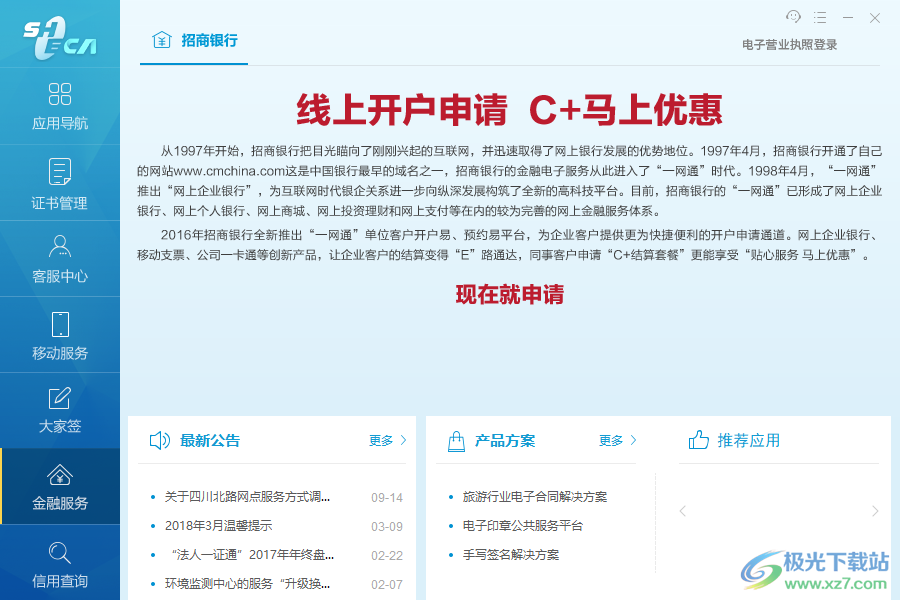The width and height of the screenshot is (900, 600).
Task: Open 信用查询 credit lookup
Action: pyautogui.click(x=60, y=564)
